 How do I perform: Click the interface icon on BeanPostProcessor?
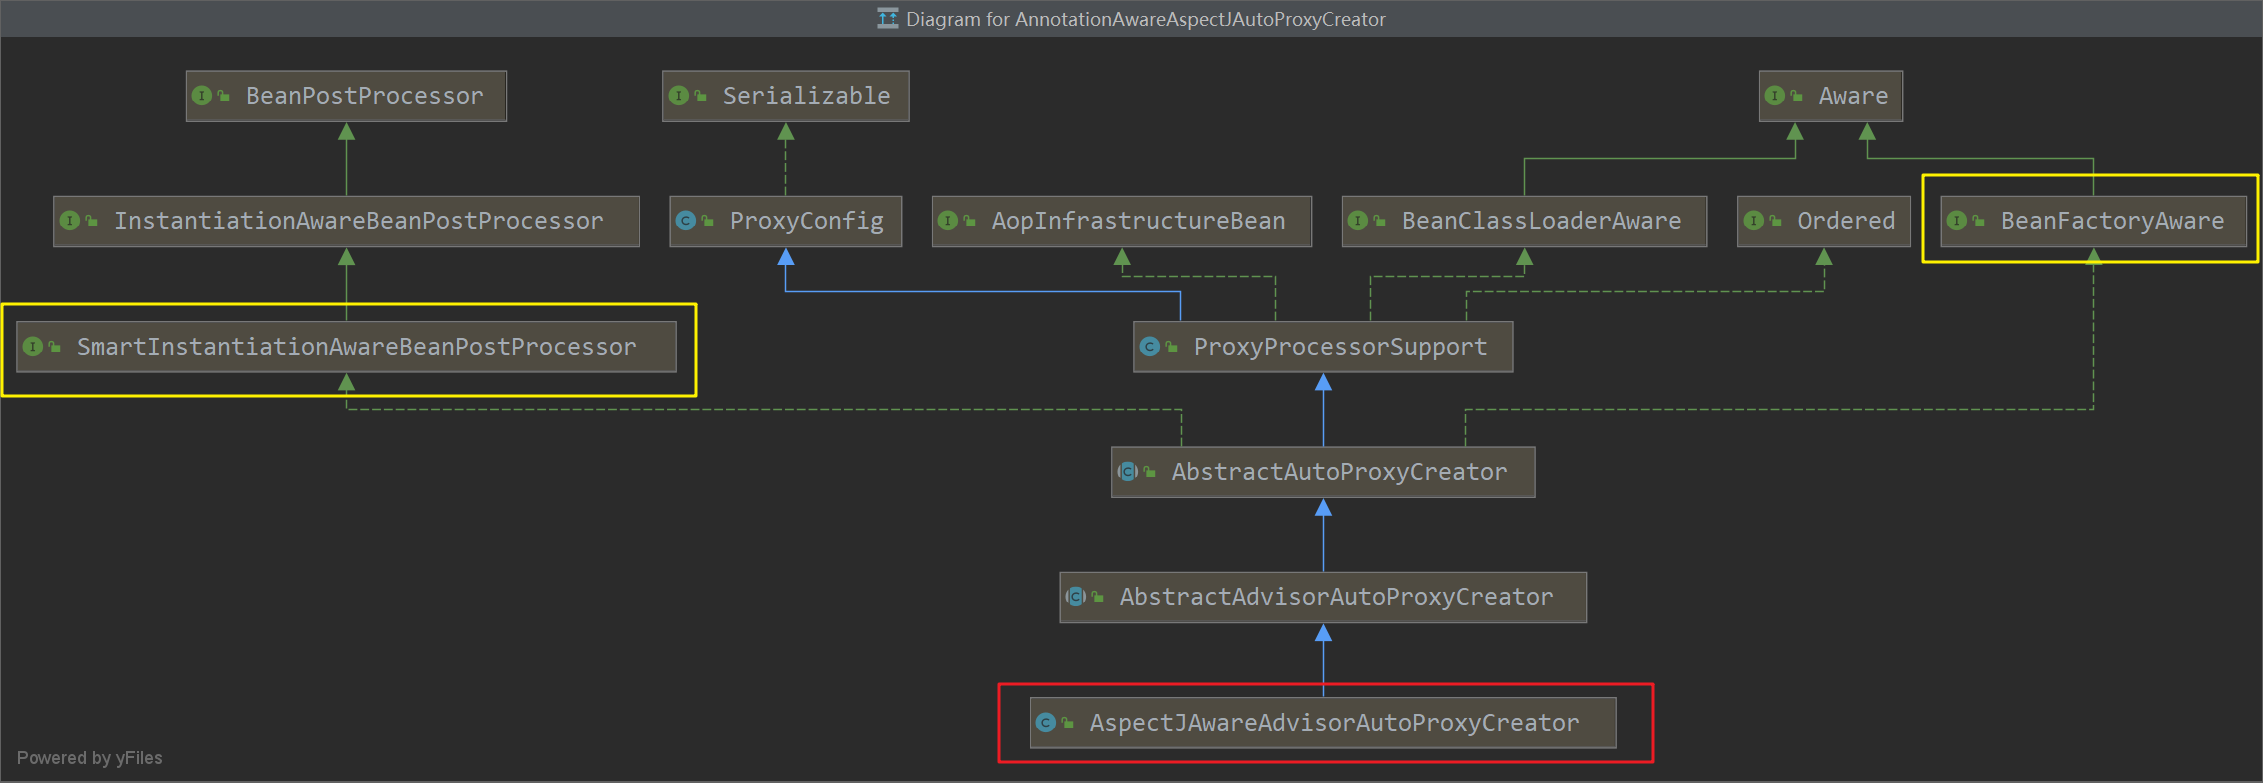coord(202,96)
